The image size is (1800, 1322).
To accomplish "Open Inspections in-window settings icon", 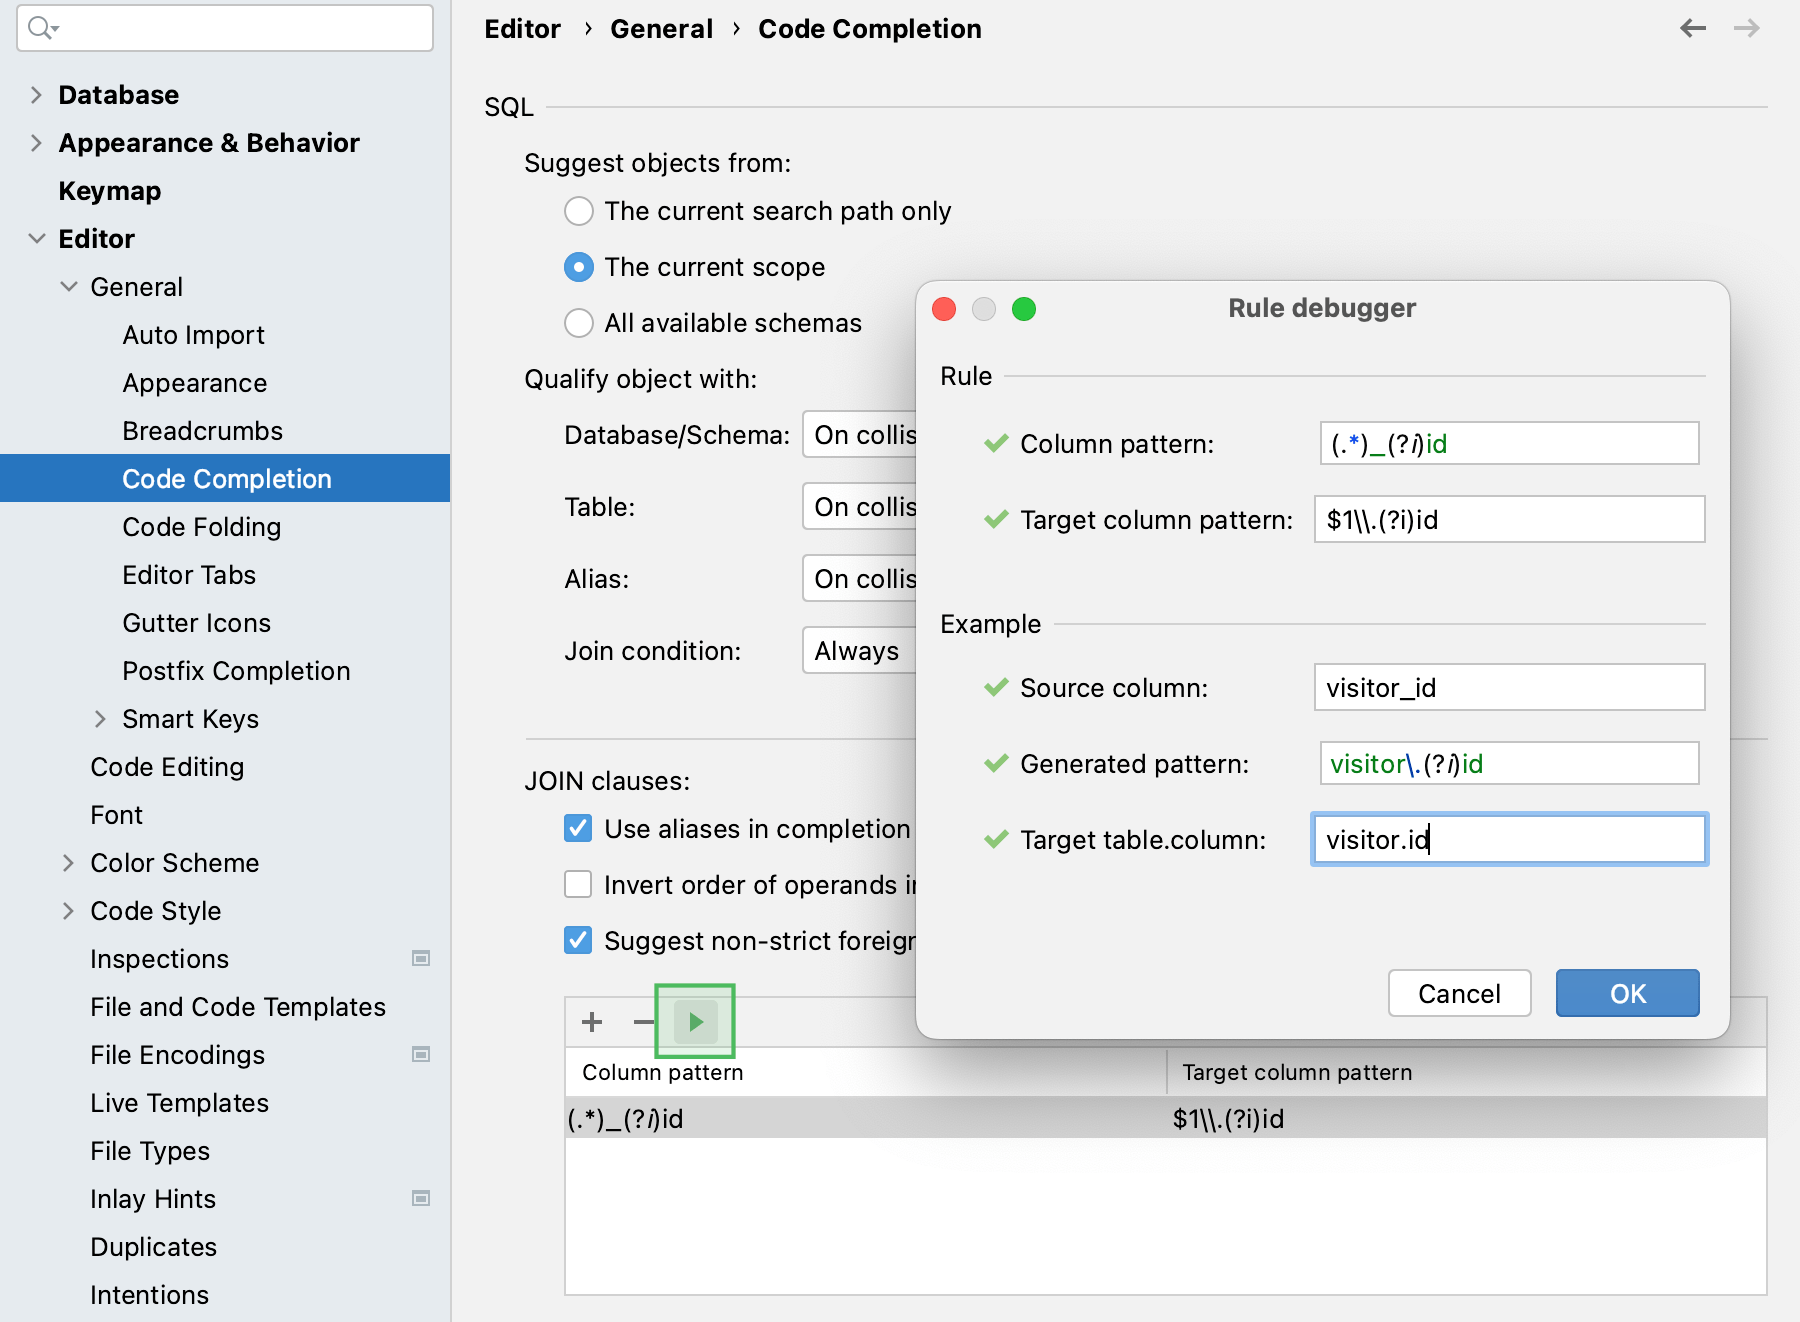I will click(421, 958).
